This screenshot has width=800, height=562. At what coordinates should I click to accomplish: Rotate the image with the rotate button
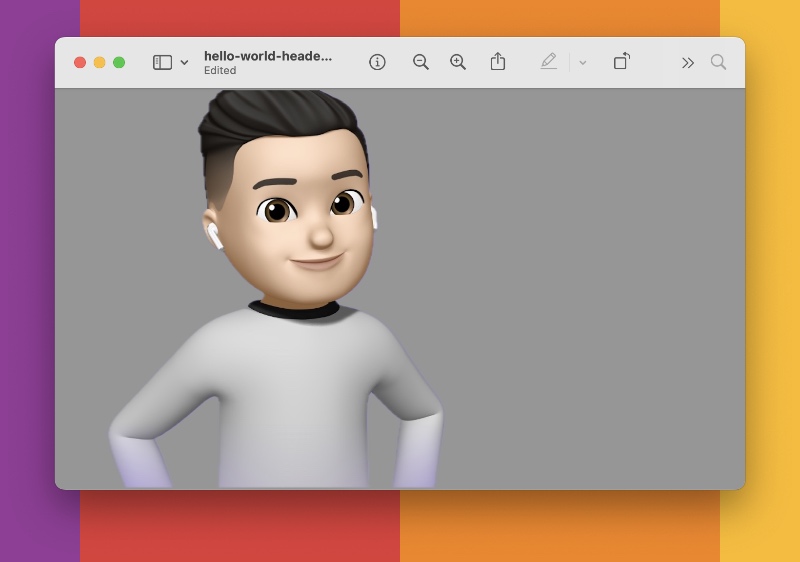click(621, 62)
